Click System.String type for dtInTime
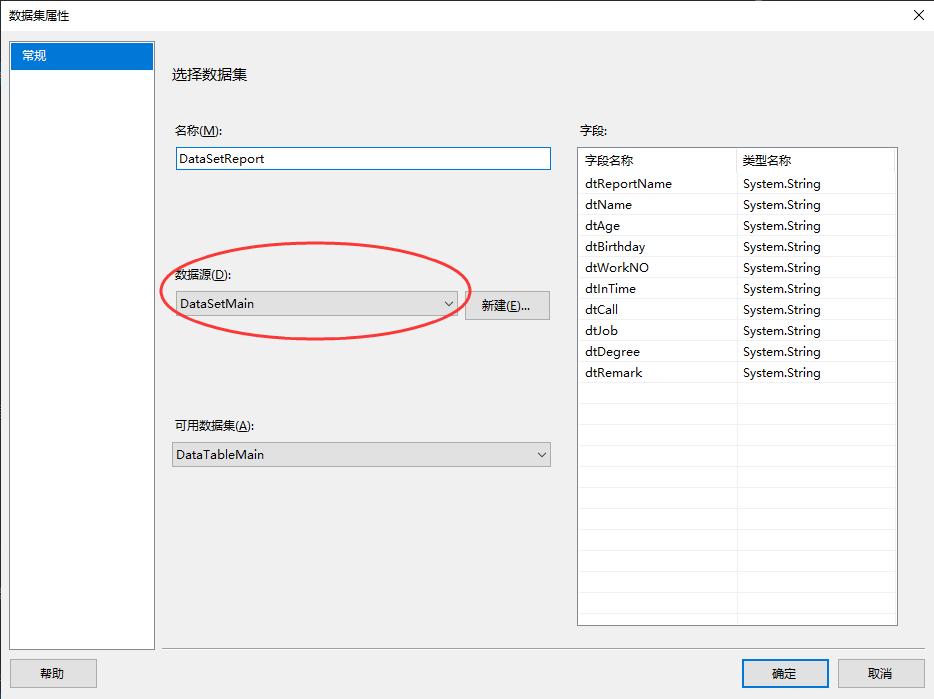This screenshot has width=934, height=699. click(782, 288)
